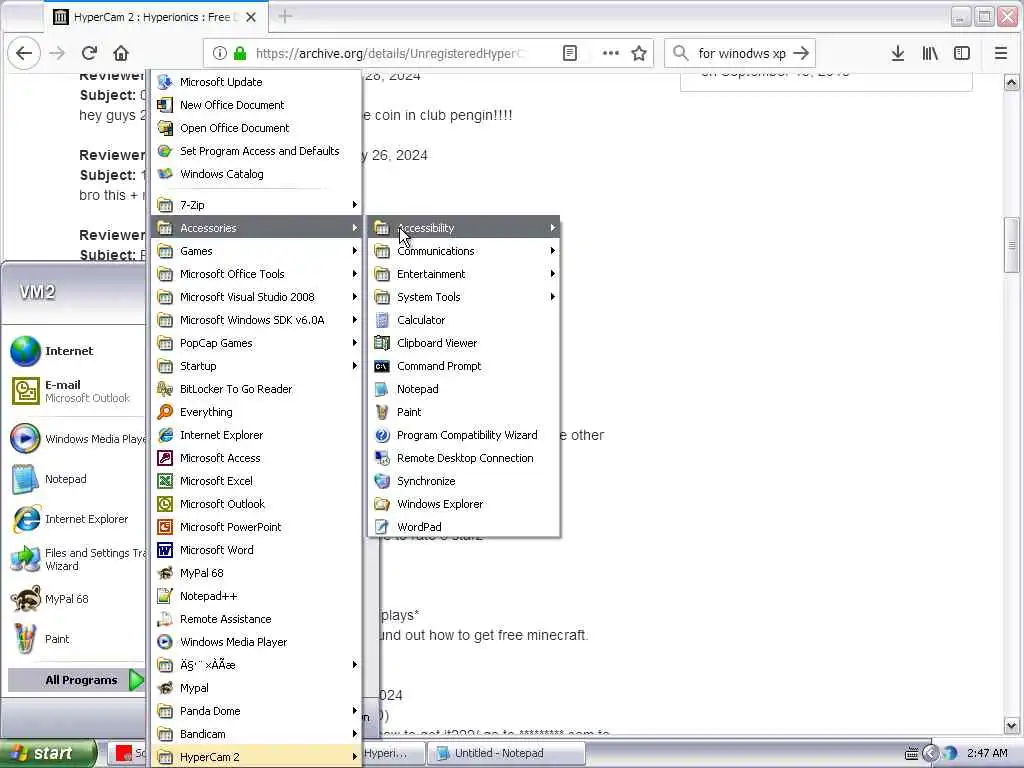Launch Clipboard Viewer

tap(464, 343)
